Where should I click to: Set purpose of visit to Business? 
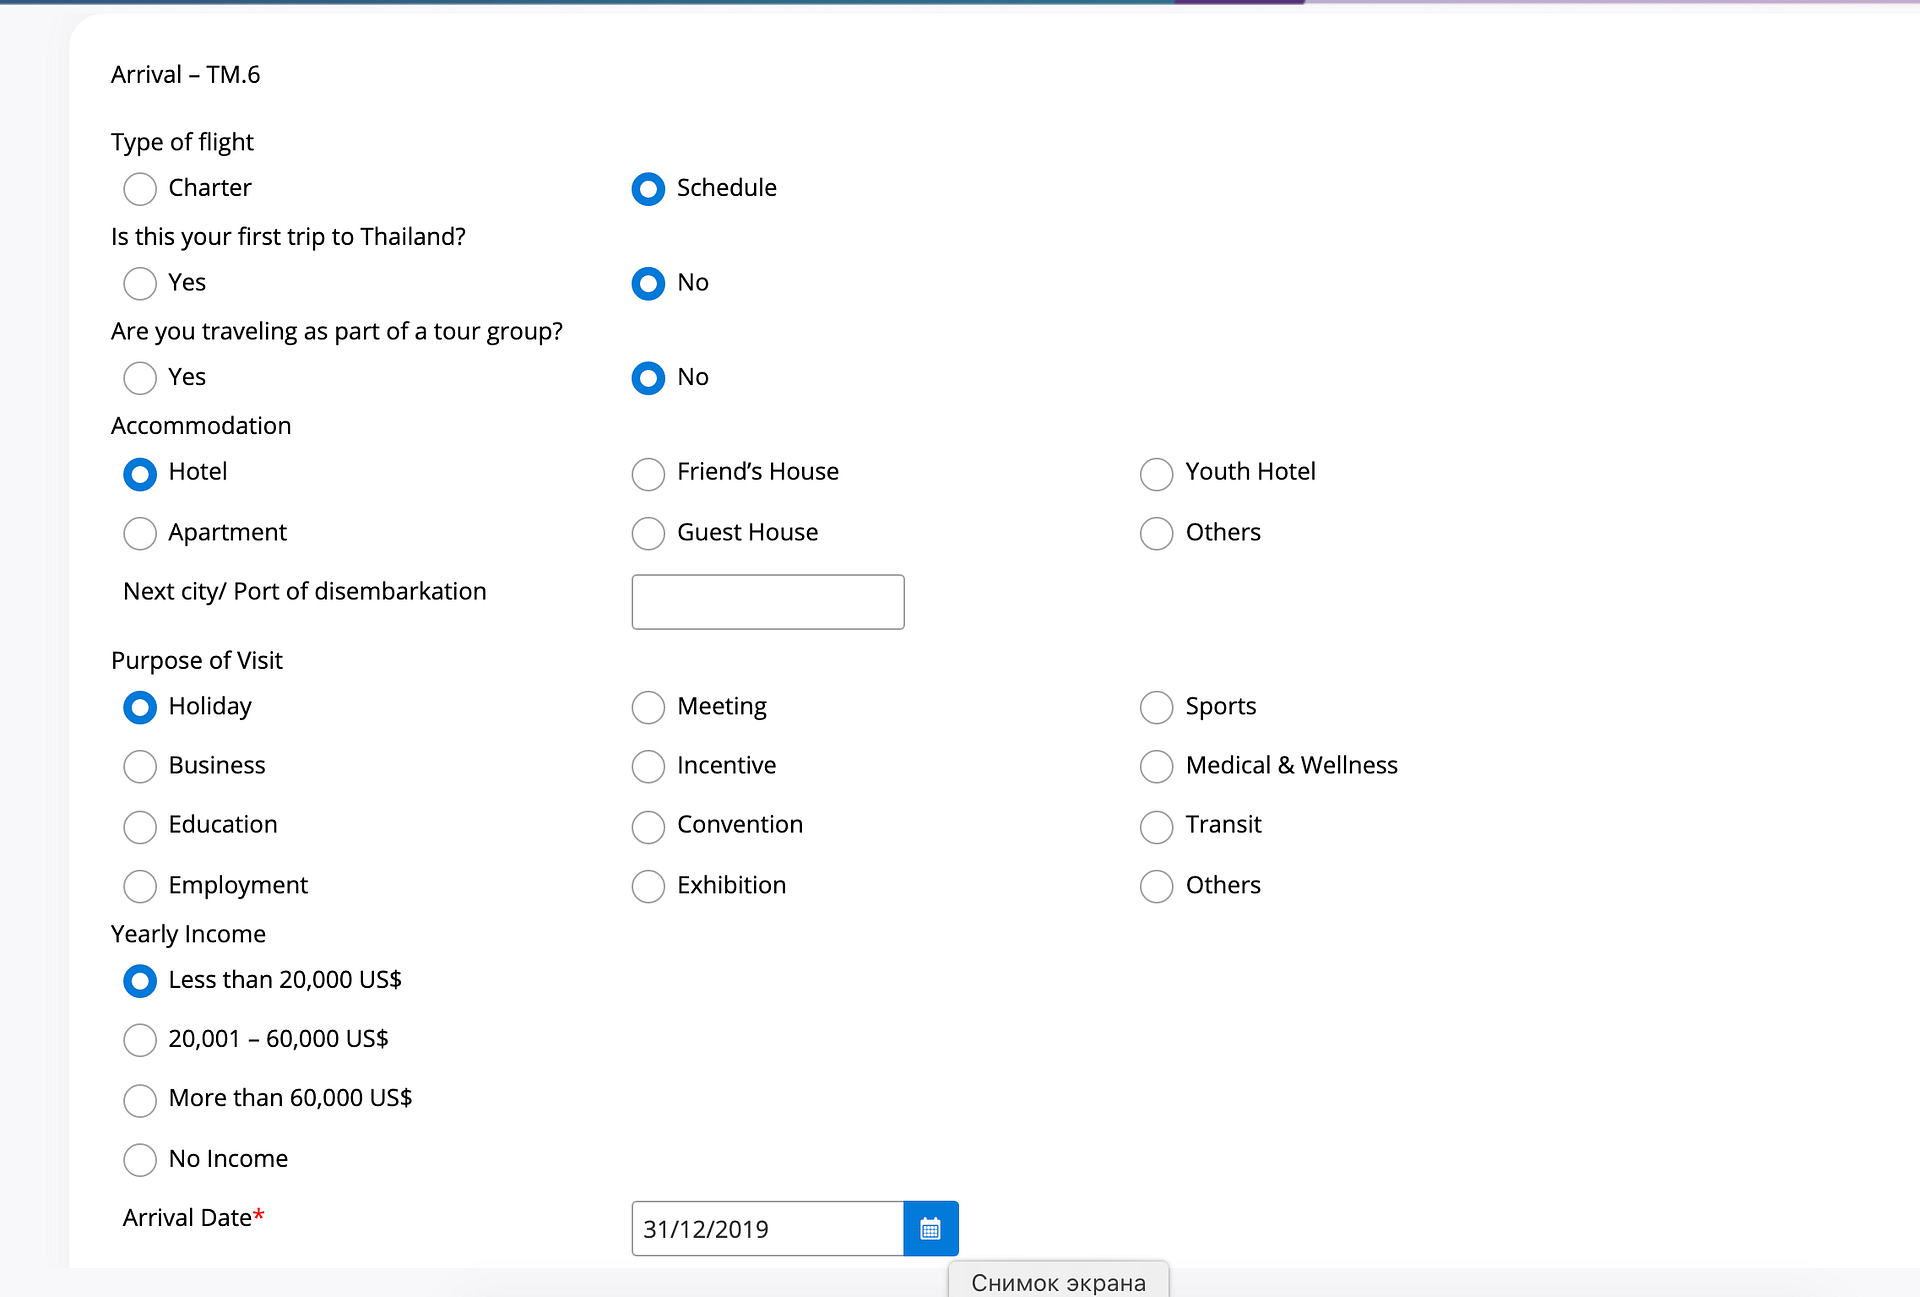(x=140, y=766)
